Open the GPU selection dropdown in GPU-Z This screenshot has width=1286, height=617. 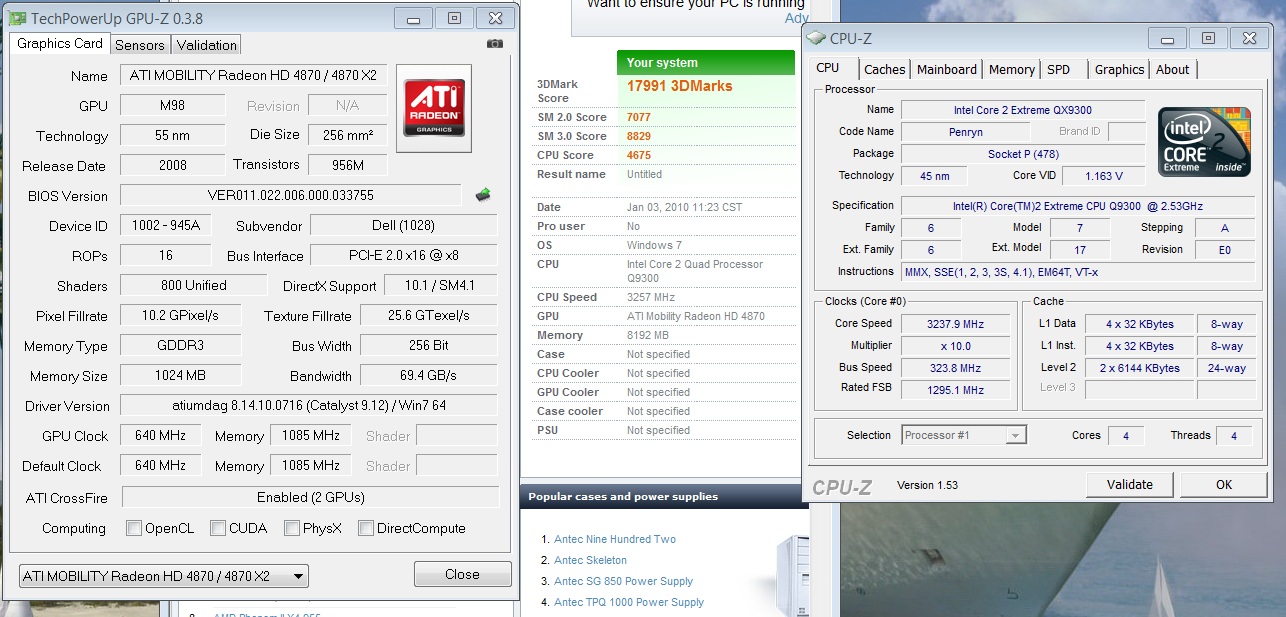tap(164, 576)
